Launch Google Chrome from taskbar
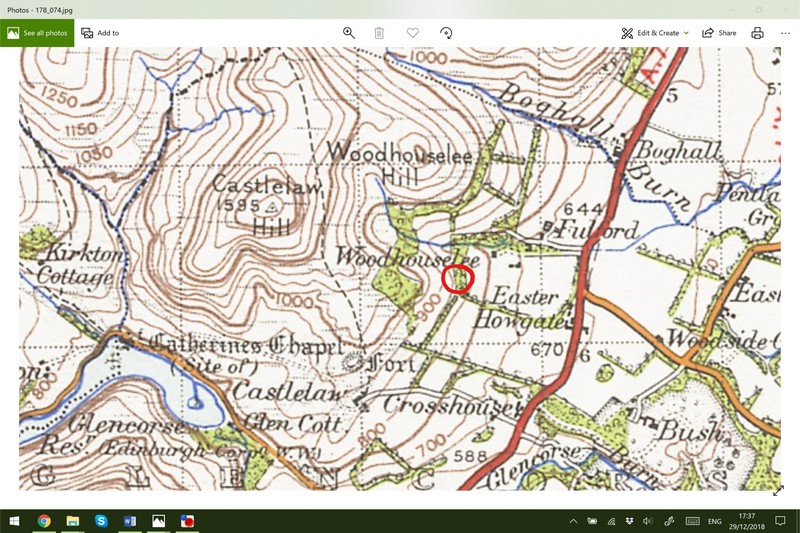800x533 pixels. 44,521
